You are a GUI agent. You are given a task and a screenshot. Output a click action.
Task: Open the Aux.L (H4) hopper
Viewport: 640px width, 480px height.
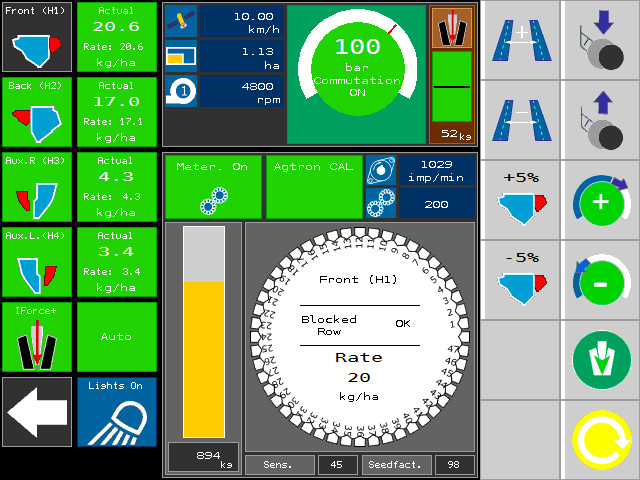(x=37, y=262)
